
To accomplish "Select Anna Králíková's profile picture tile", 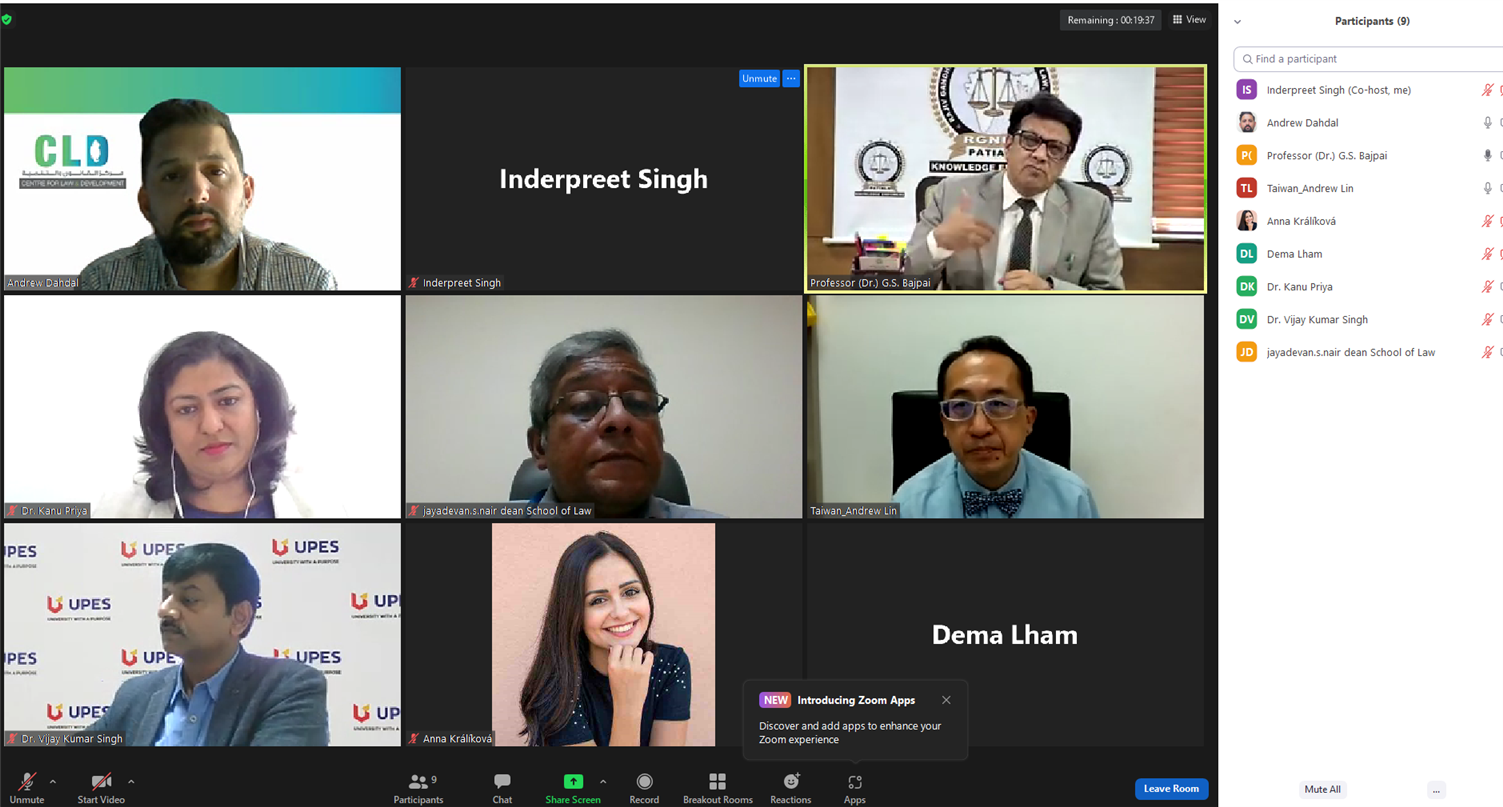I will [x=603, y=634].
